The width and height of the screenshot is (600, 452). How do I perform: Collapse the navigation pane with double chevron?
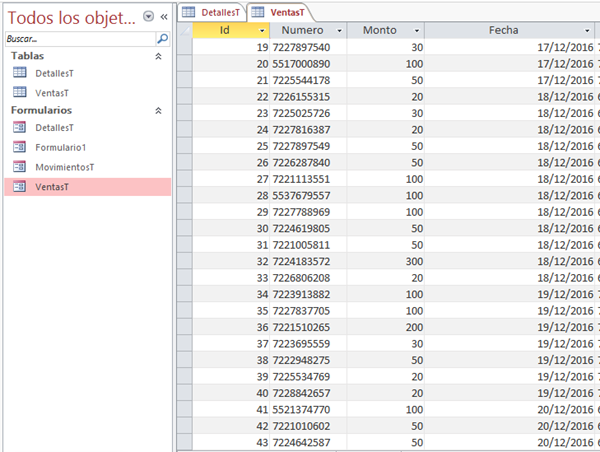[164, 16]
